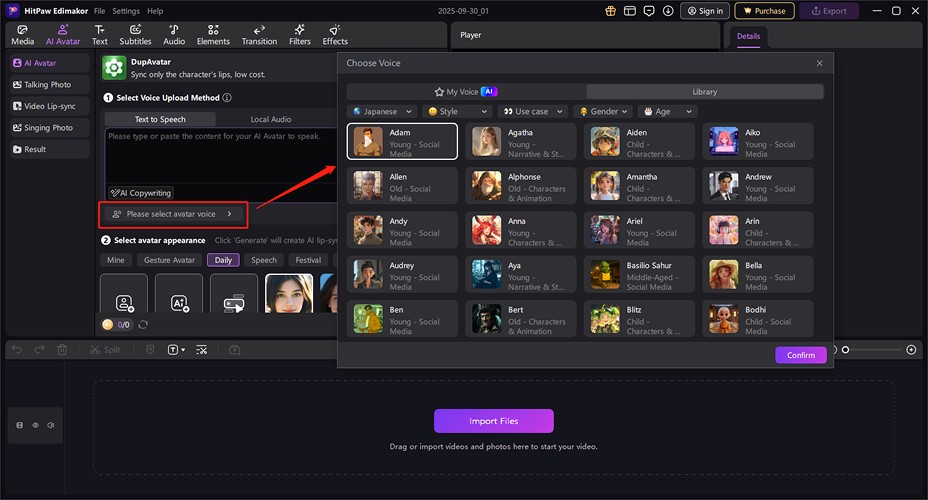Click the timeline zoom slider handle
Viewport: 928px width, 500px height.
pos(845,350)
